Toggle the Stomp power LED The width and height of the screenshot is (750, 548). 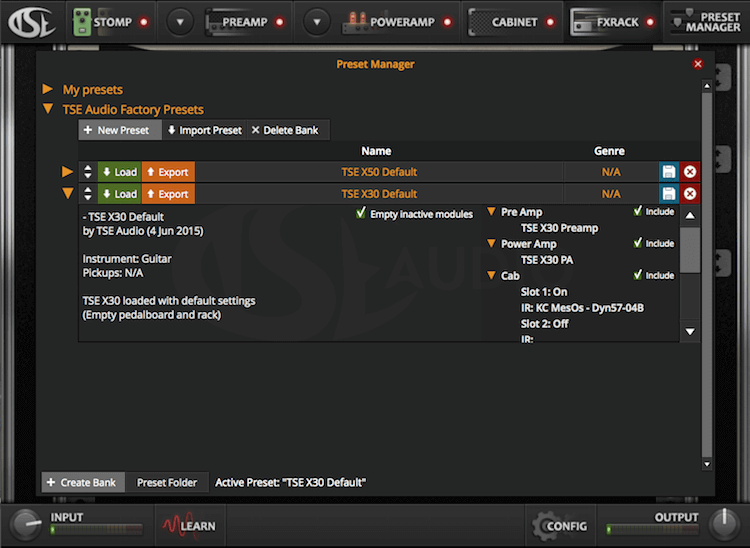143,22
